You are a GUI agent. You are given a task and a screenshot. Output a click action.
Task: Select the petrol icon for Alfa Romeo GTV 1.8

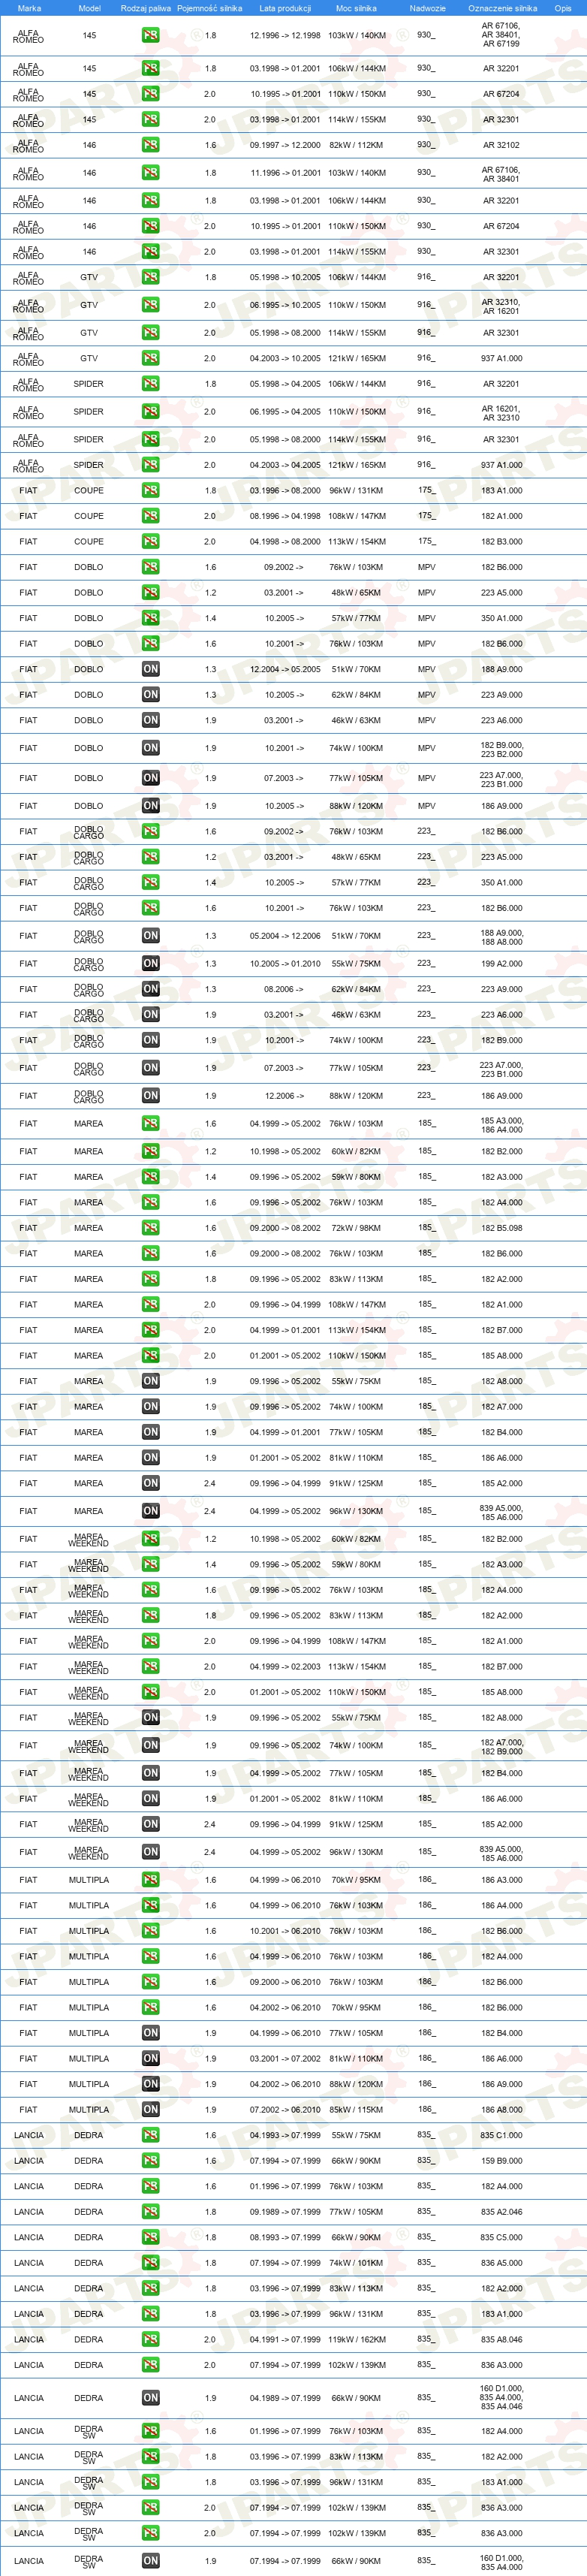(150, 277)
